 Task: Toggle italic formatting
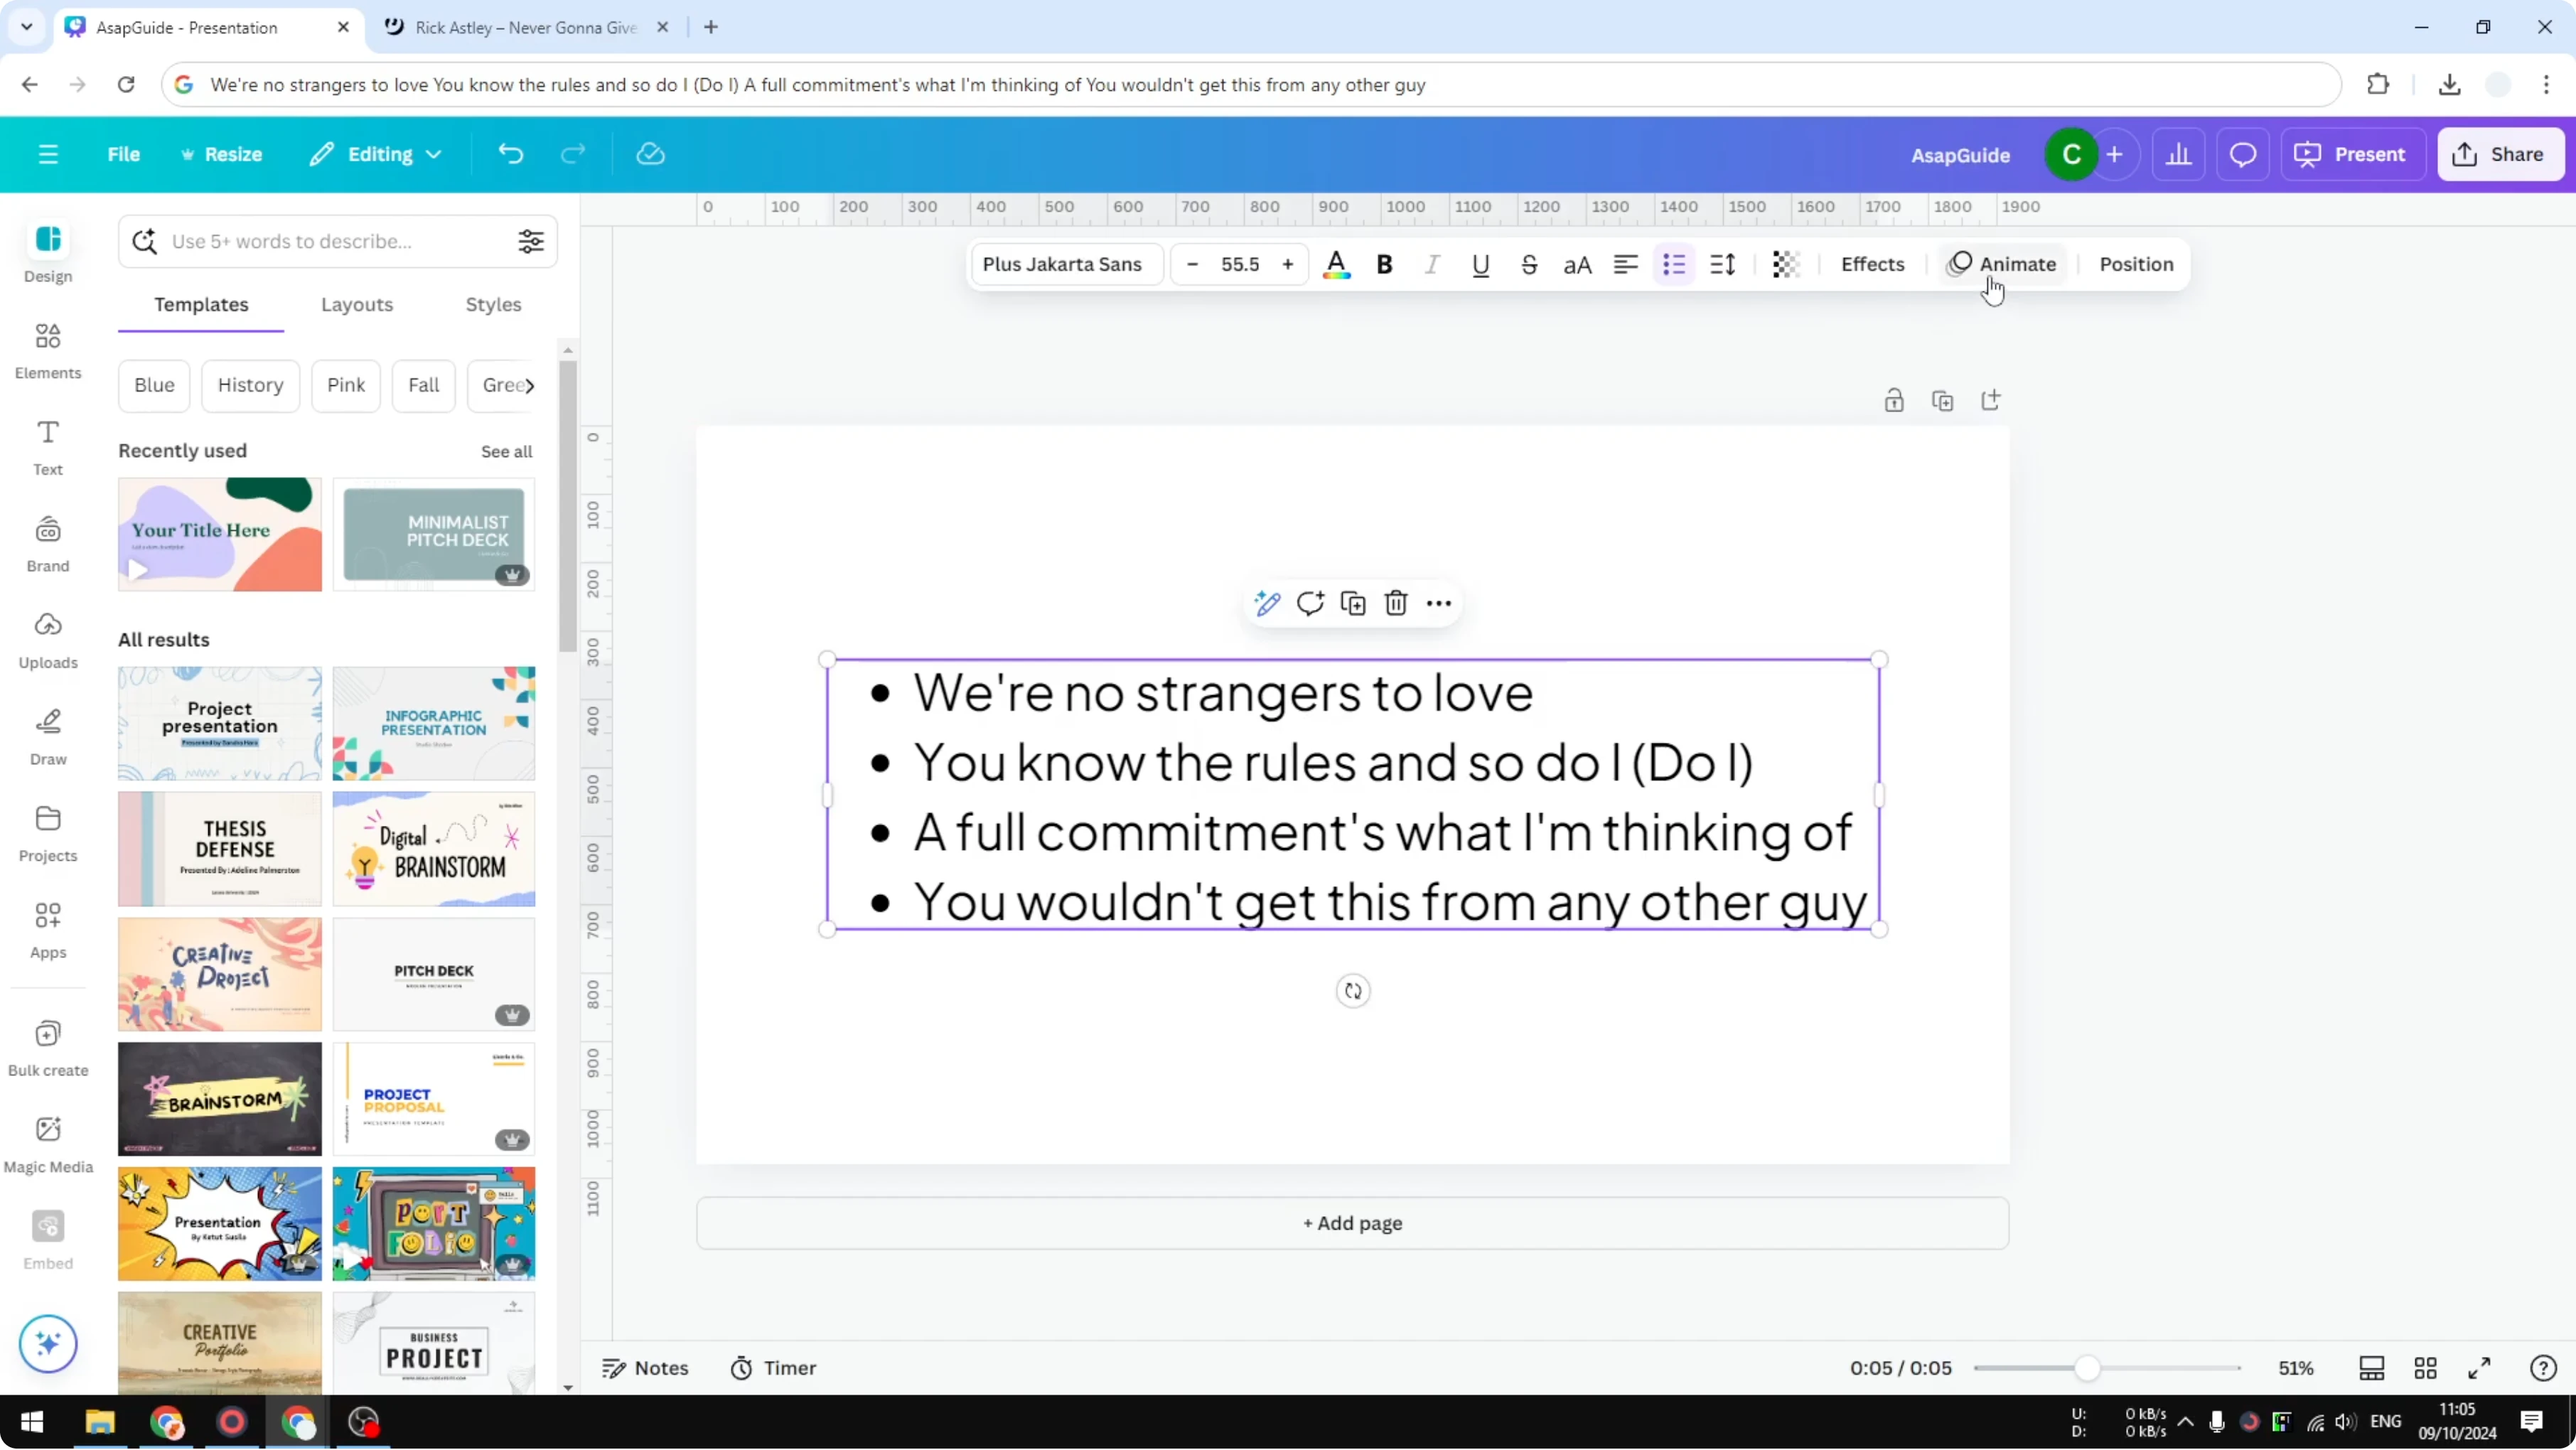point(1433,264)
